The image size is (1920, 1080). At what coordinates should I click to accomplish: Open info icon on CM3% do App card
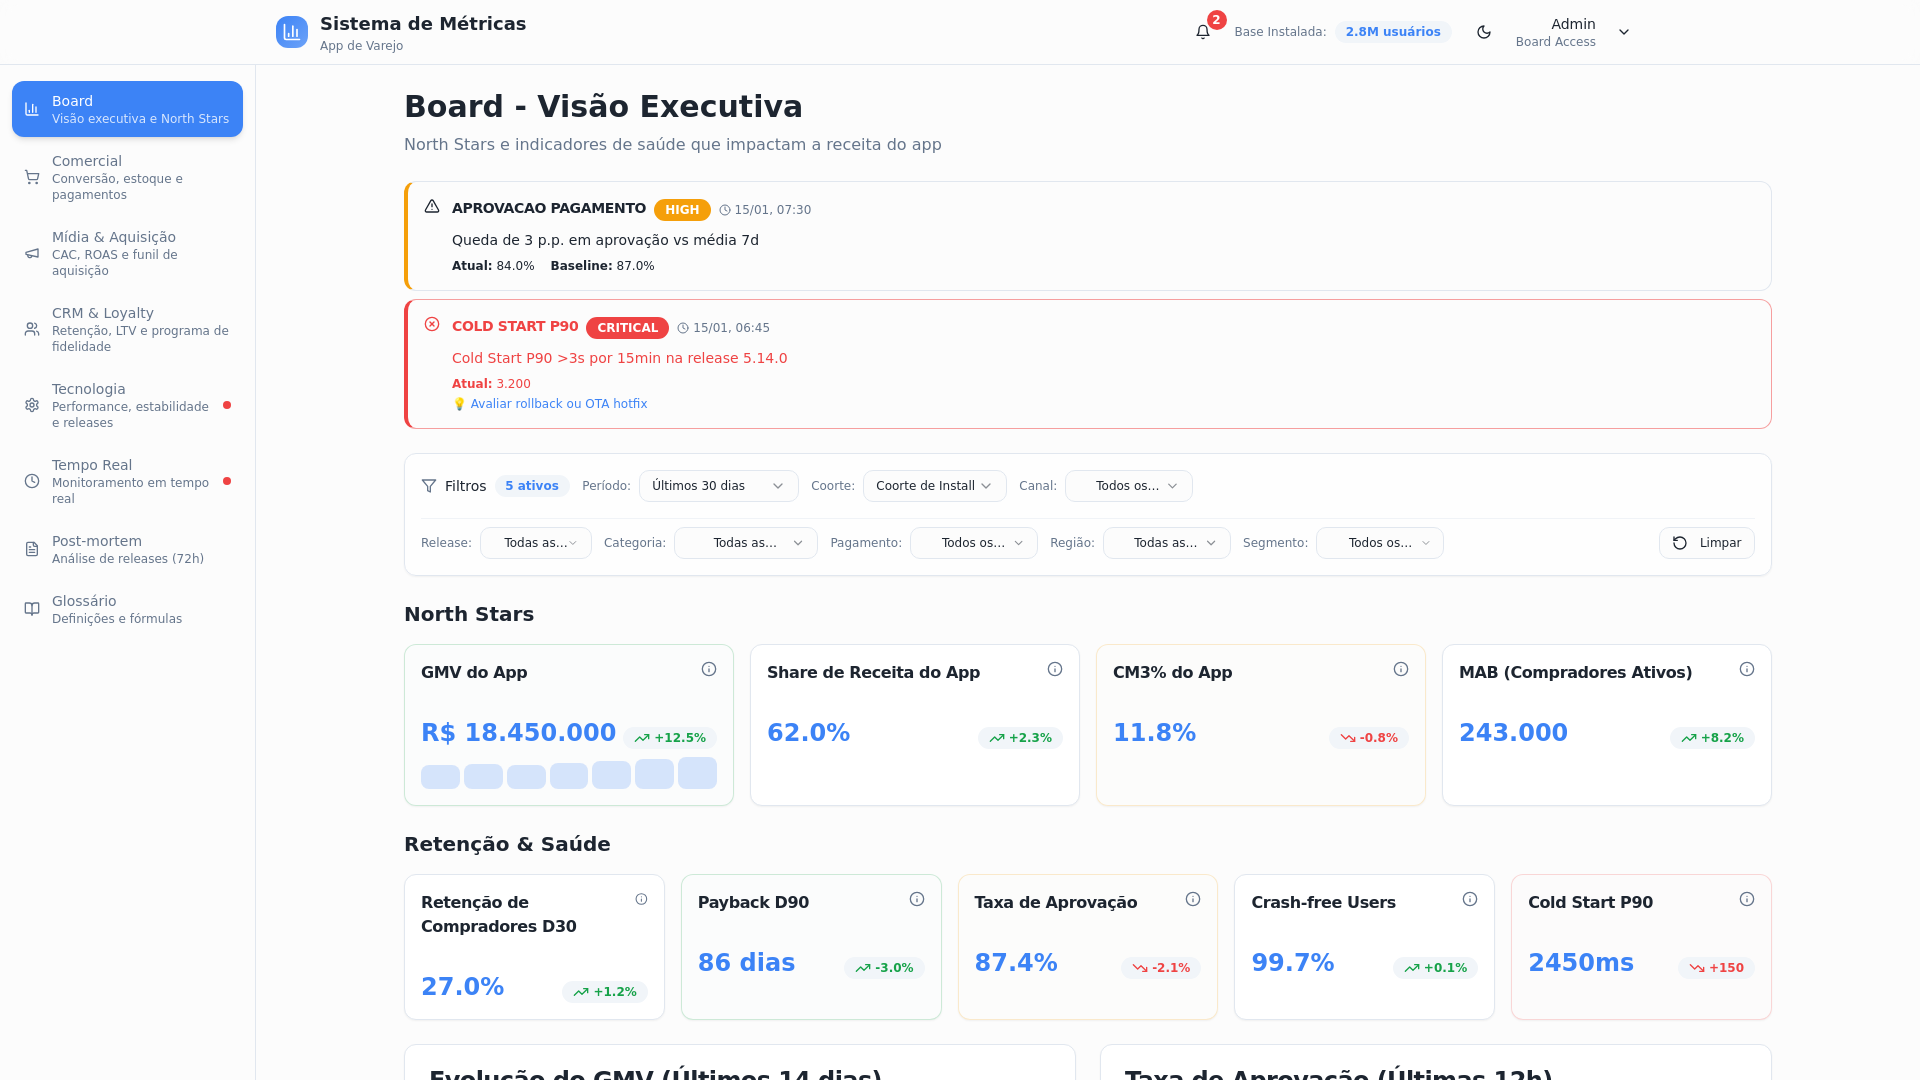point(1401,669)
